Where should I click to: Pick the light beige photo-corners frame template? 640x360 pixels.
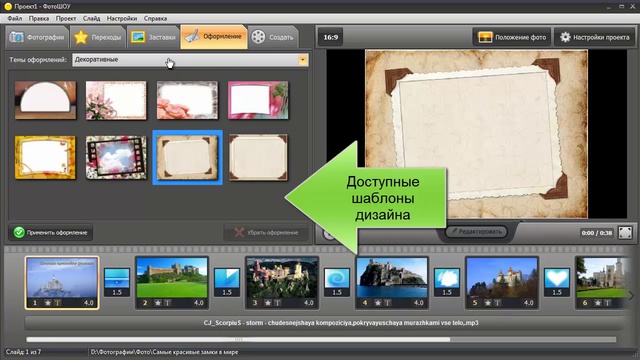pyautogui.click(x=258, y=158)
